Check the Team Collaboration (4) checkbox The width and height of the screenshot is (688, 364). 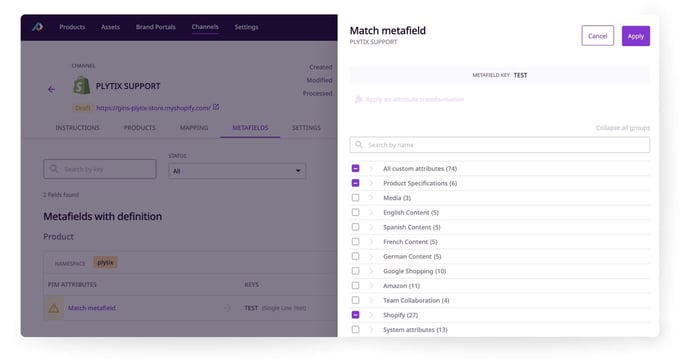pyautogui.click(x=355, y=300)
